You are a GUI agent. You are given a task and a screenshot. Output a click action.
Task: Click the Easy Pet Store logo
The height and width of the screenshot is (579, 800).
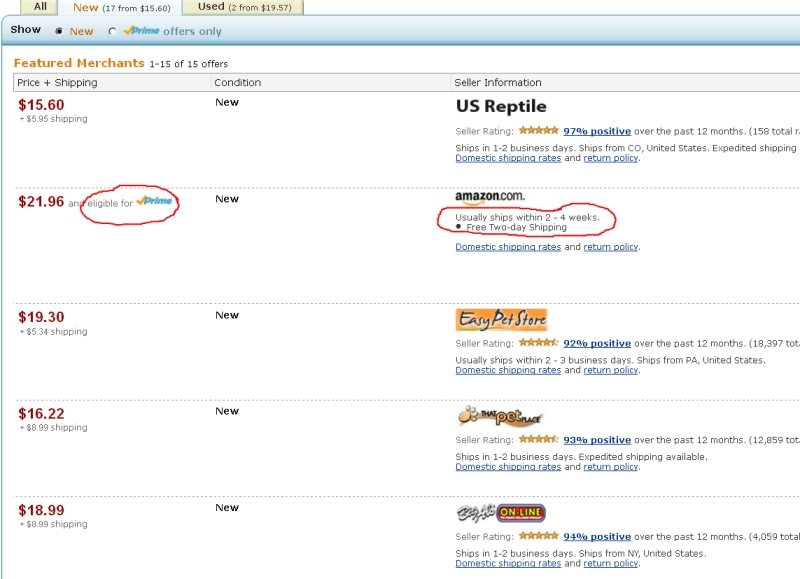click(x=501, y=320)
